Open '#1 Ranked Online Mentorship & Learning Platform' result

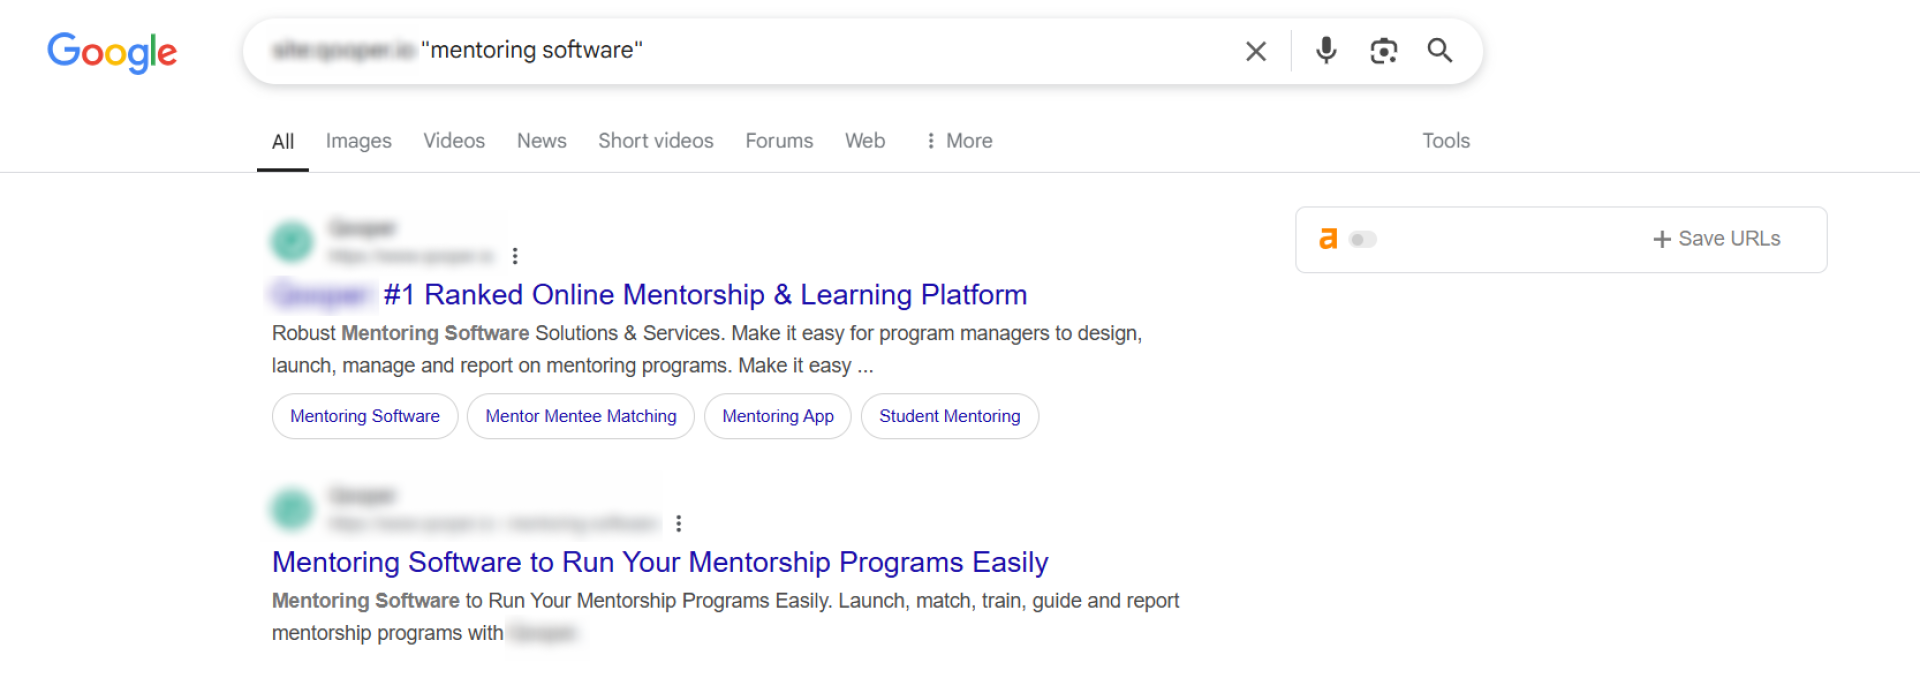point(705,295)
